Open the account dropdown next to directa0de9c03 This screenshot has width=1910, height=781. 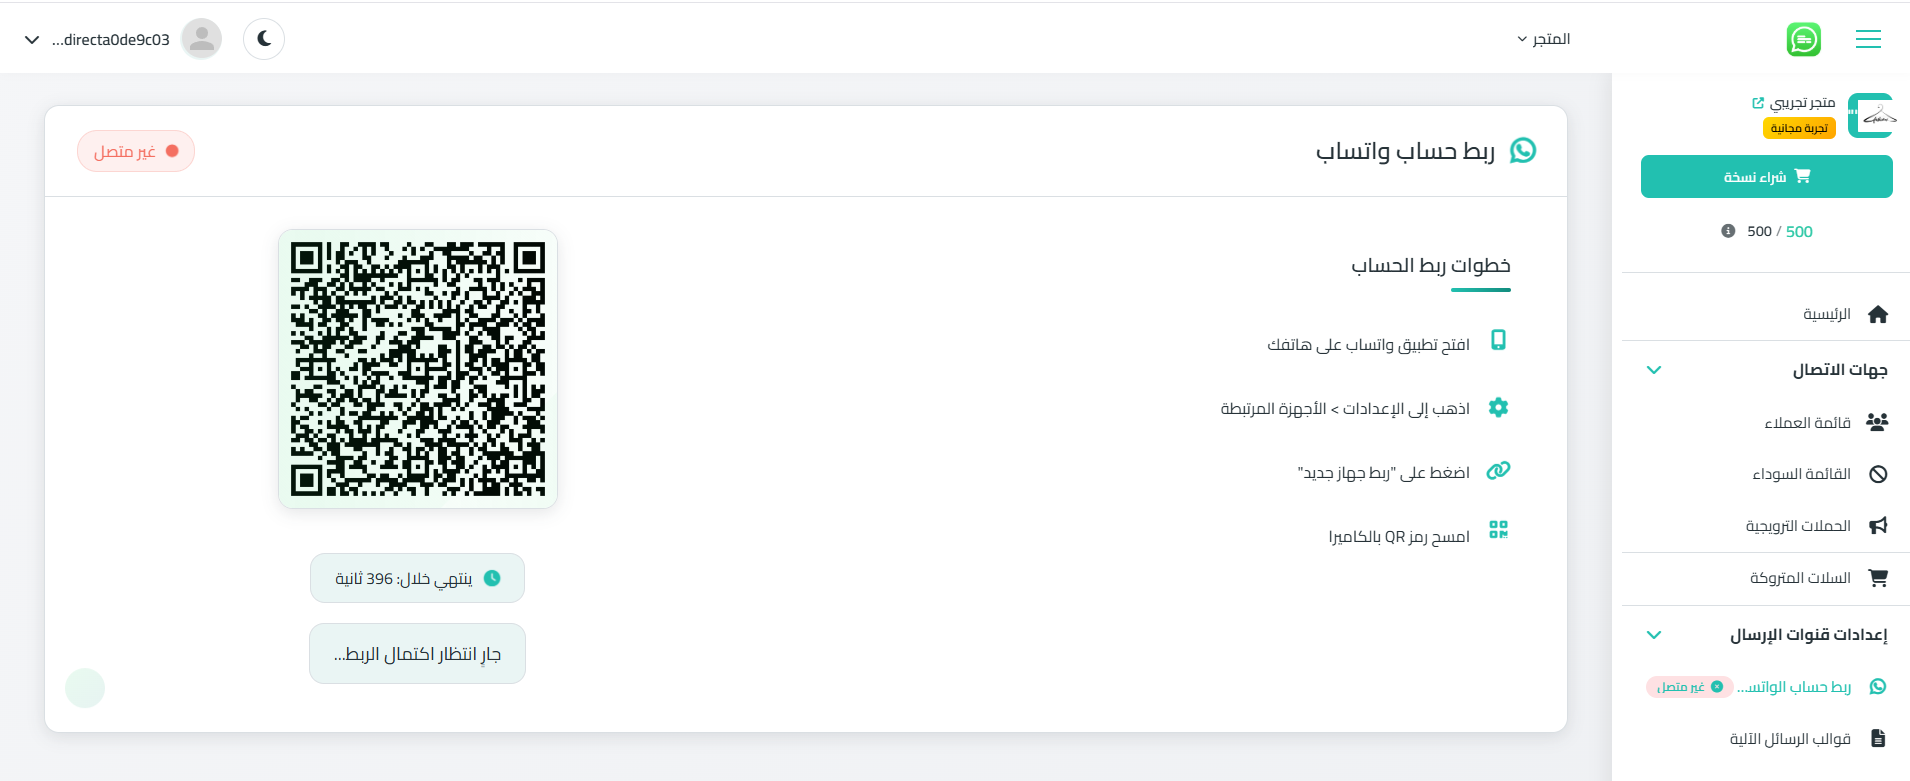(x=32, y=40)
